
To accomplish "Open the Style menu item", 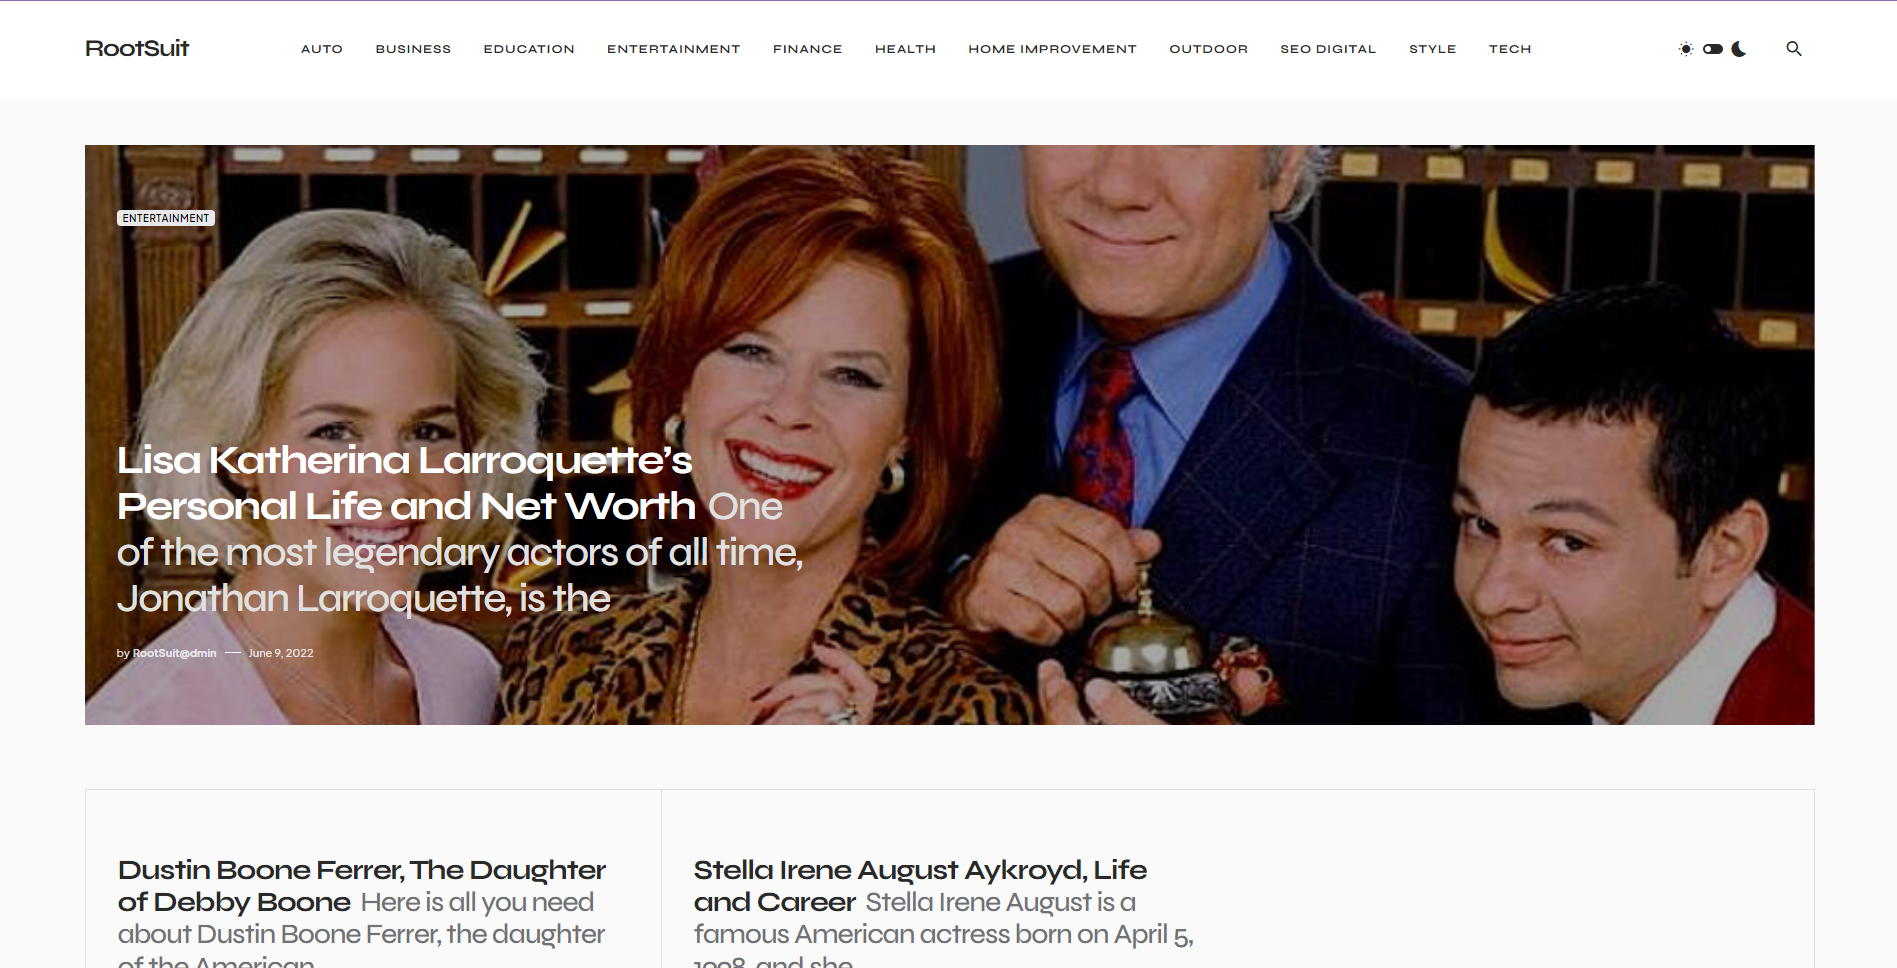I will (1433, 49).
